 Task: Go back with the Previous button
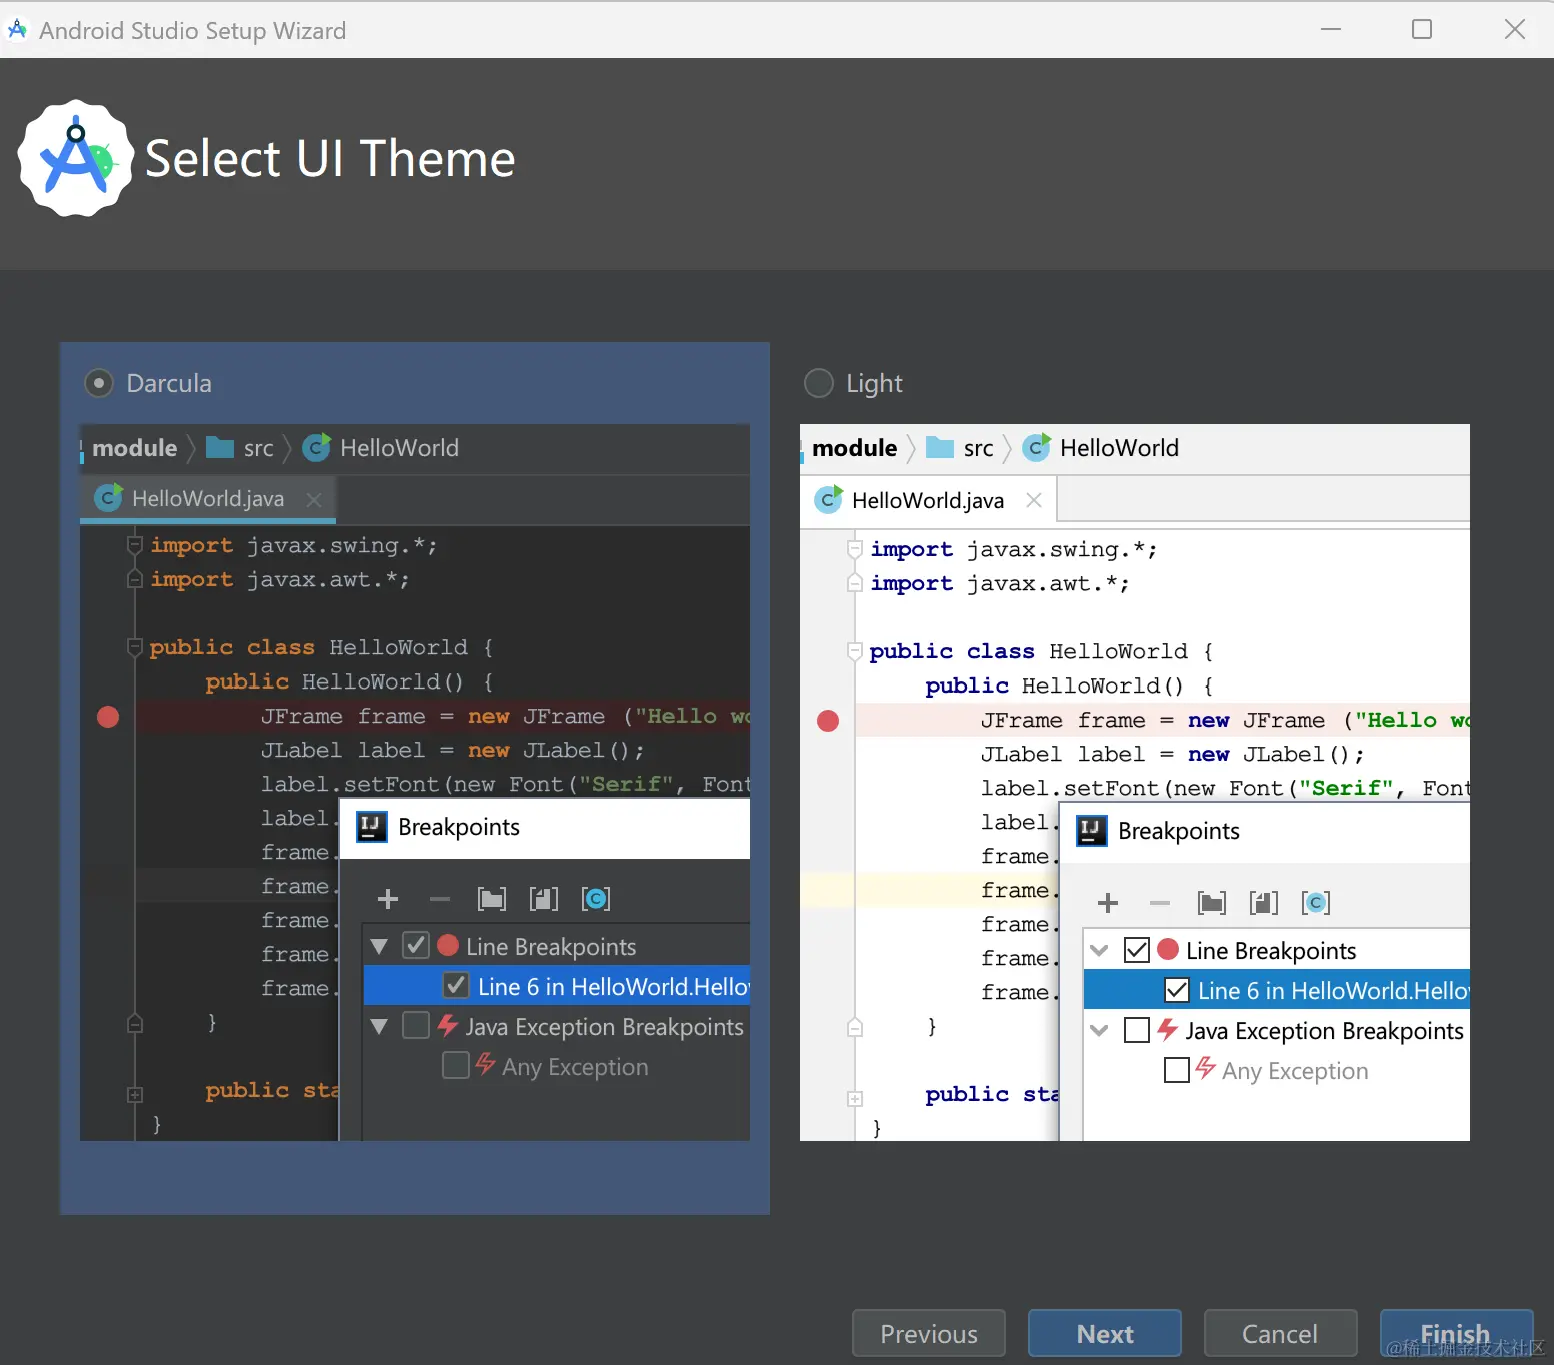coord(929,1334)
